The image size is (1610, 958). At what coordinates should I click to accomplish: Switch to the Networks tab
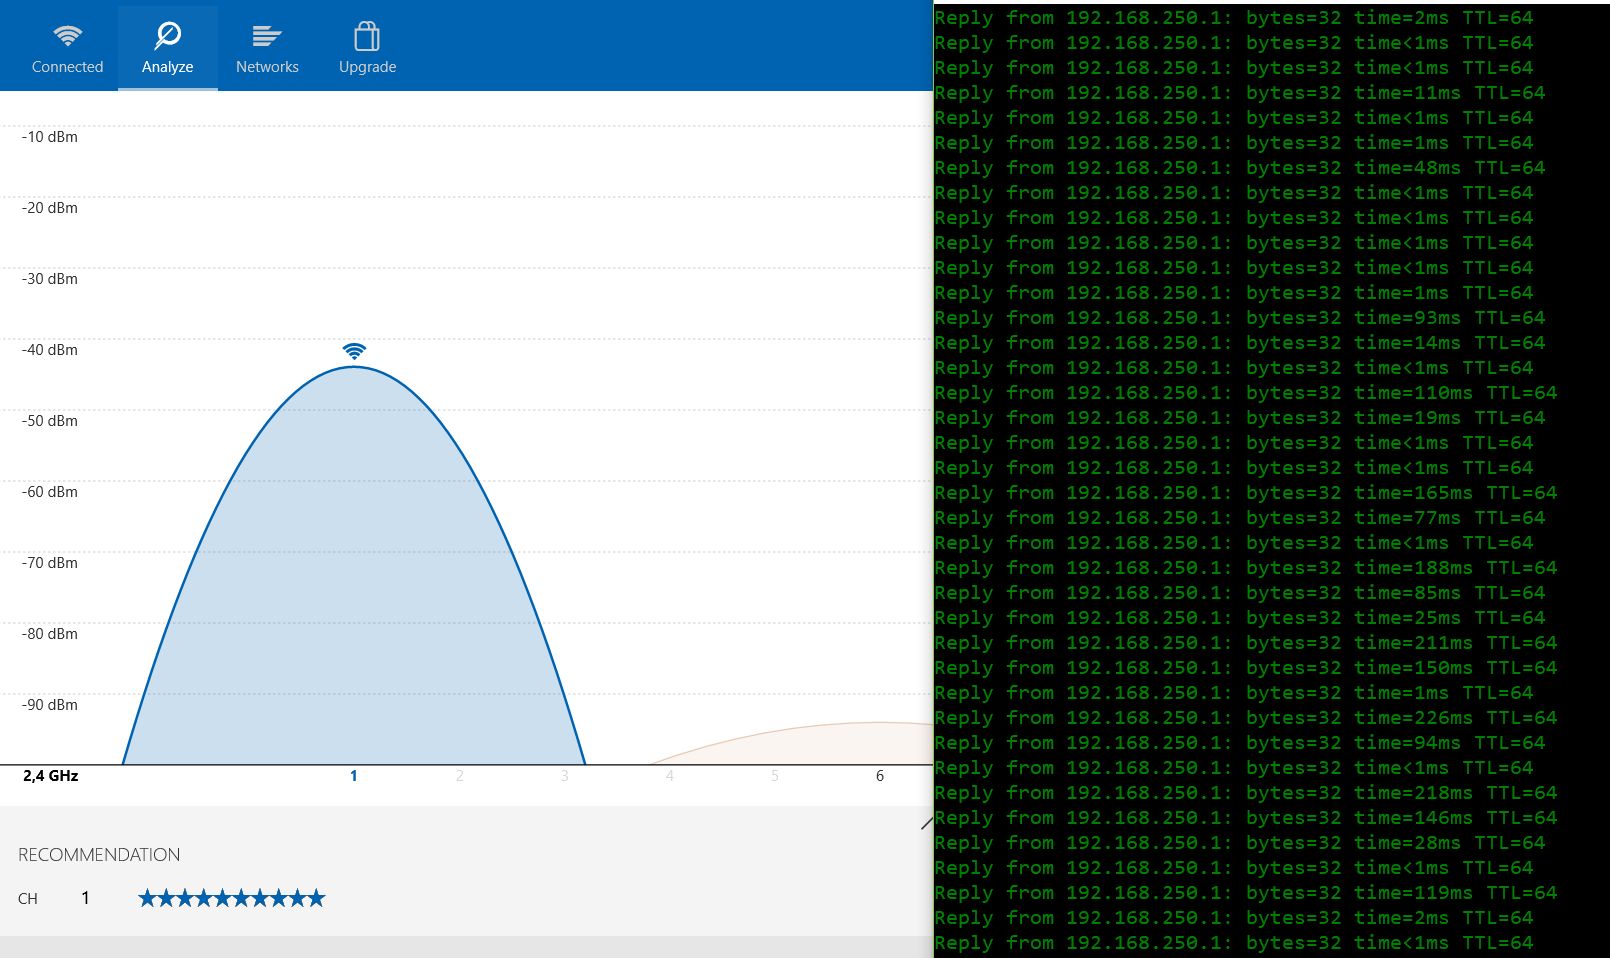tap(267, 47)
